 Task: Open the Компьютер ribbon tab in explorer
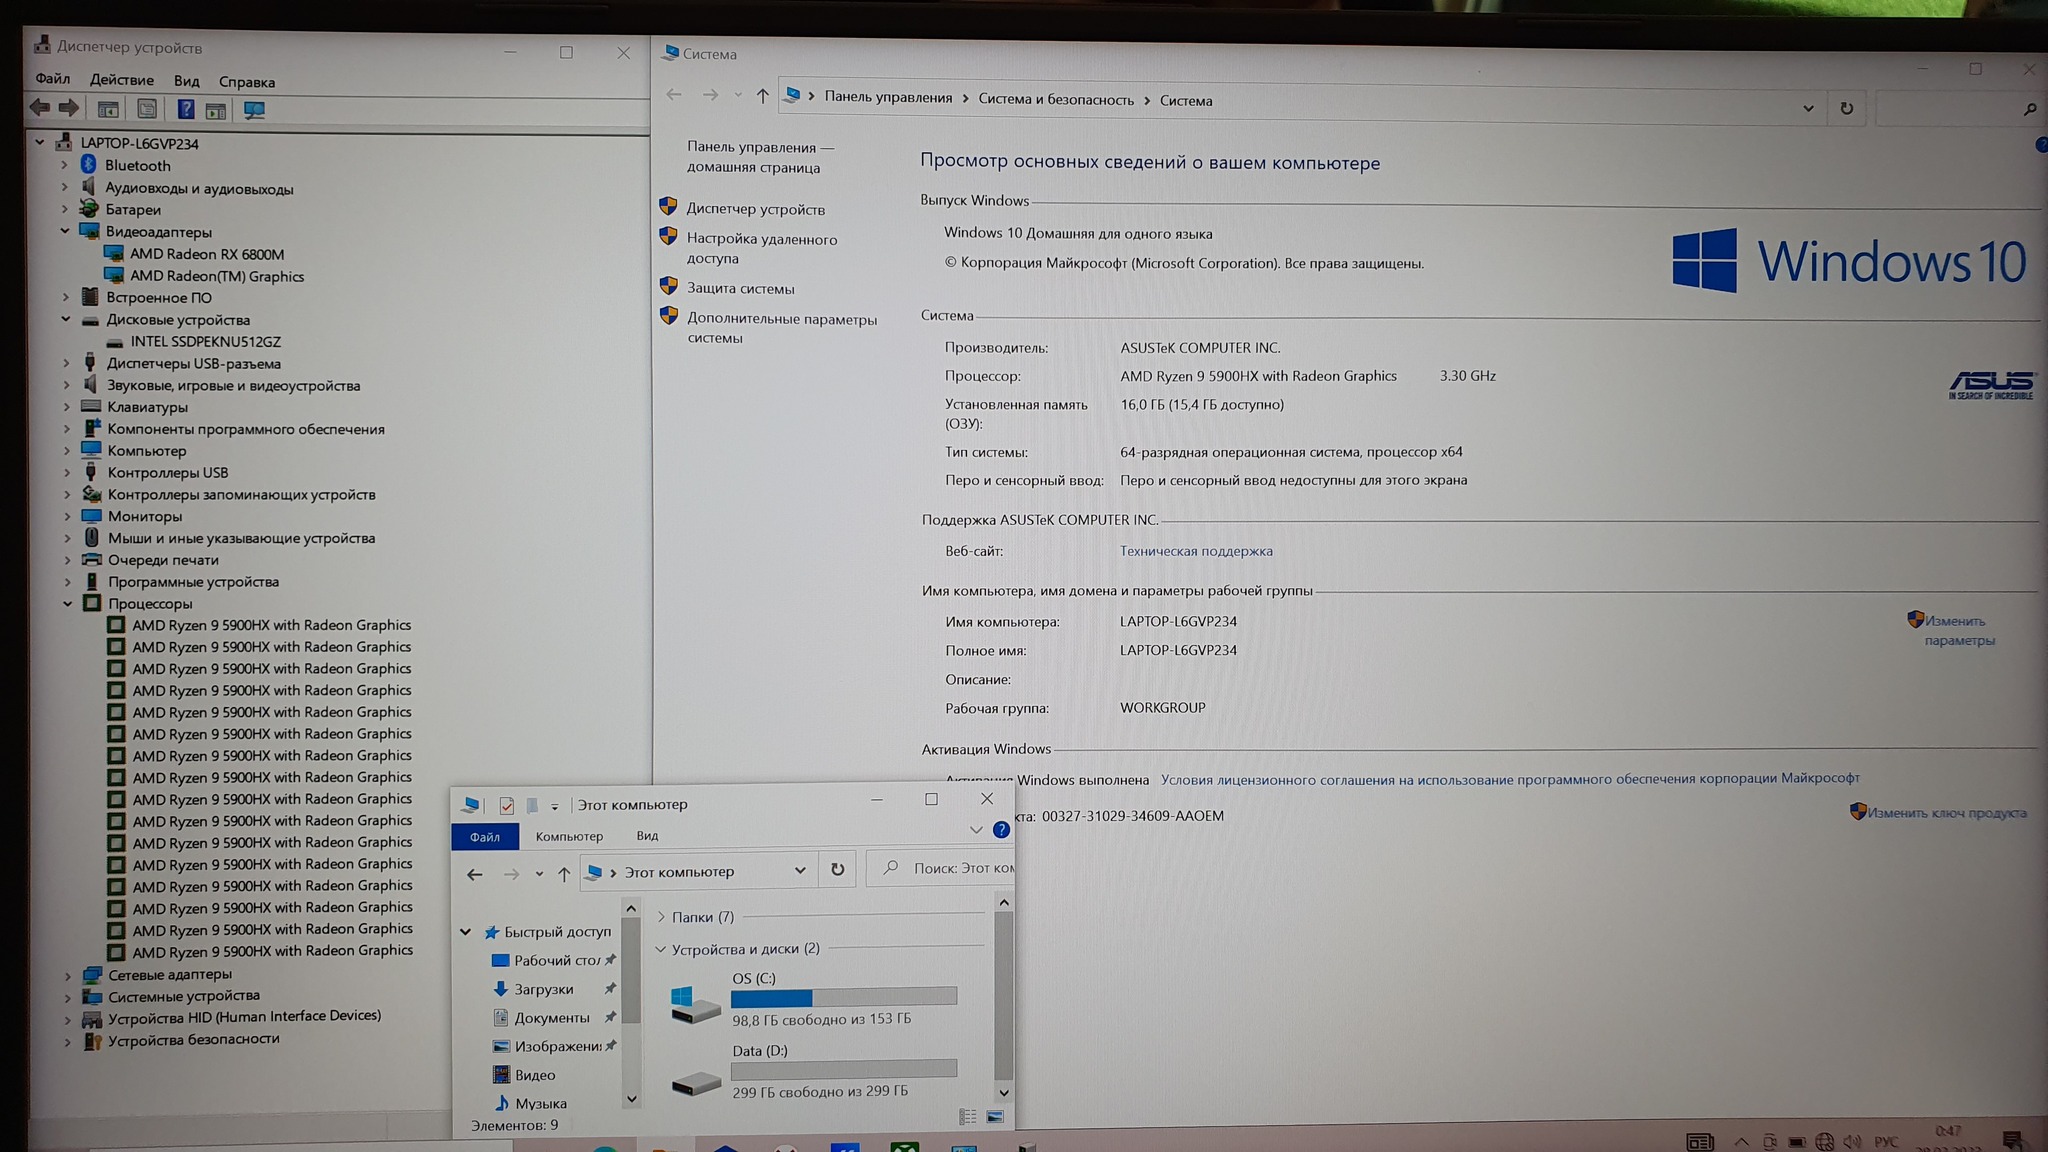569,836
